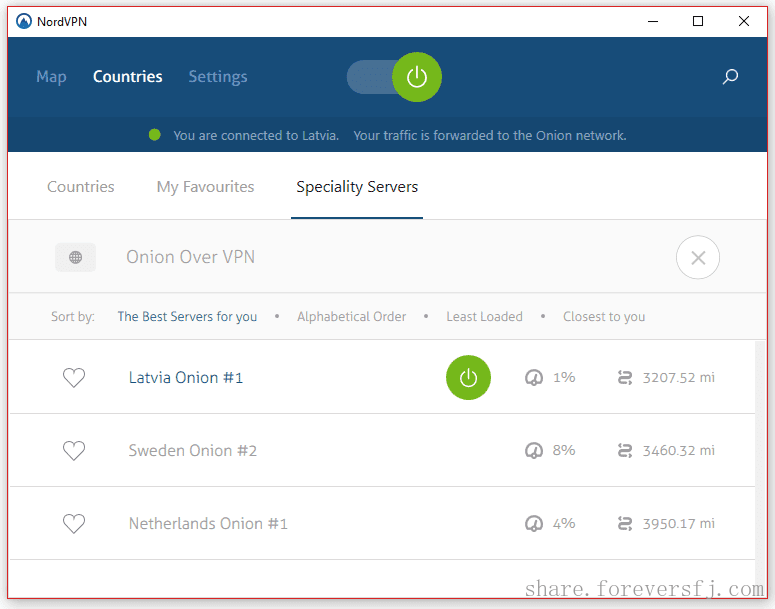
Task: Sort servers by Alphabetical Order
Action: pyautogui.click(x=351, y=317)
